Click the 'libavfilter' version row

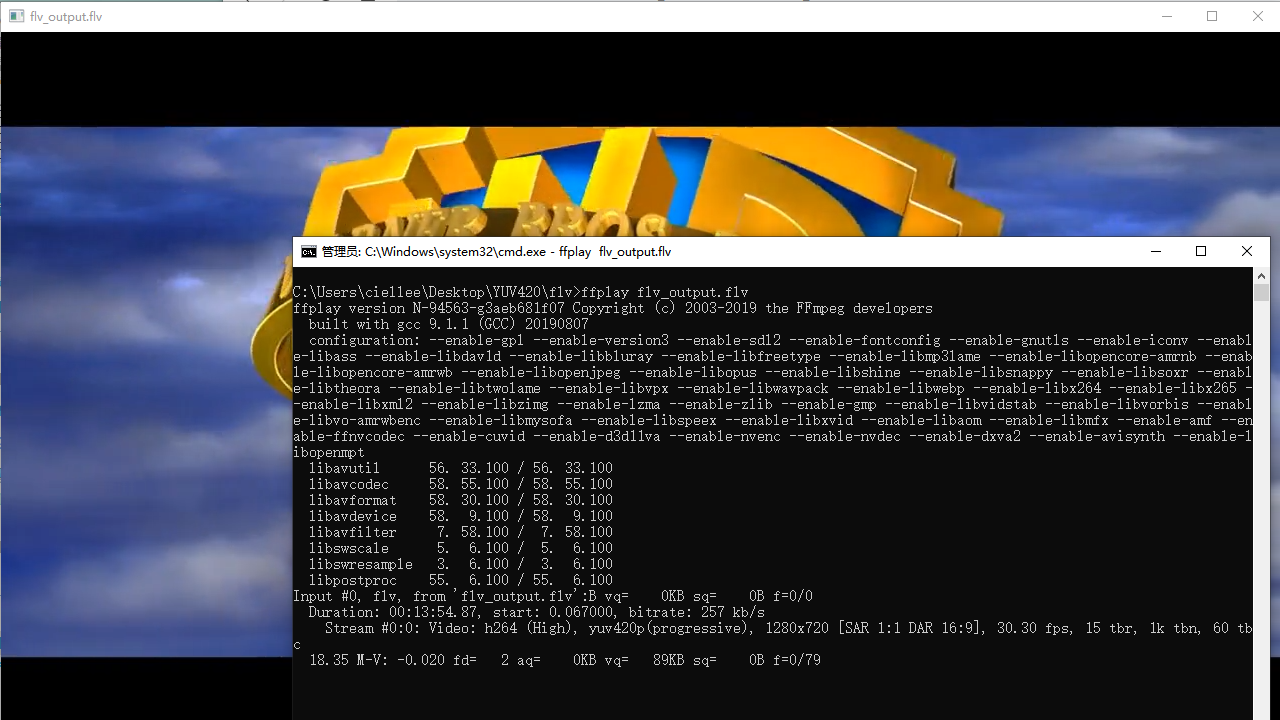pyautogui.click(x=460, y=532)
